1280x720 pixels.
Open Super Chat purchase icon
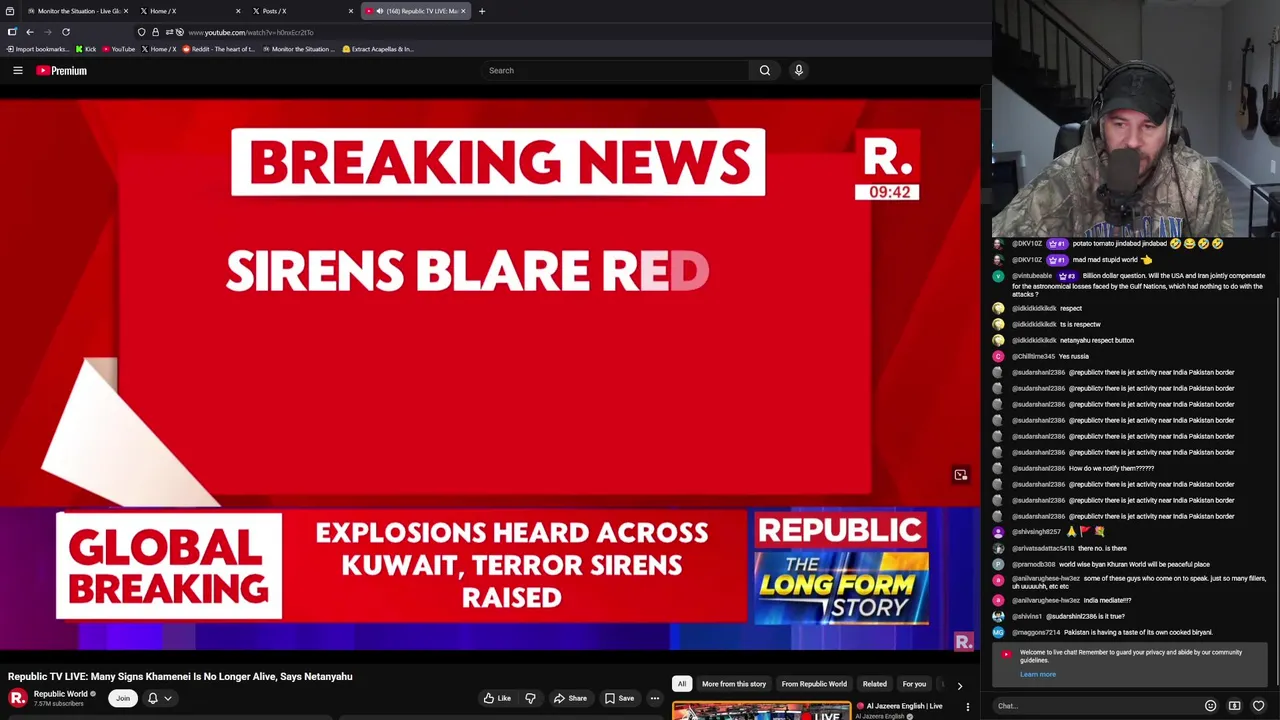coord(1234,706)
